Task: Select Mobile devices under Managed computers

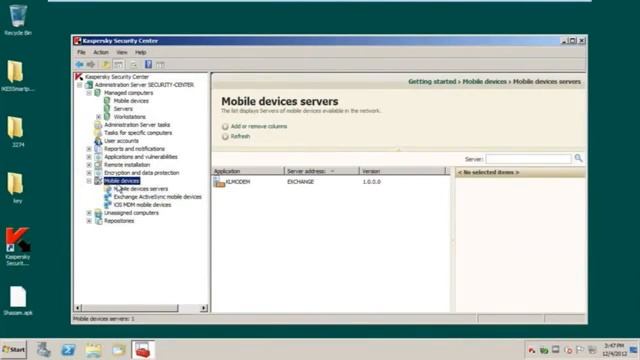Action: [x=131, y=101]
